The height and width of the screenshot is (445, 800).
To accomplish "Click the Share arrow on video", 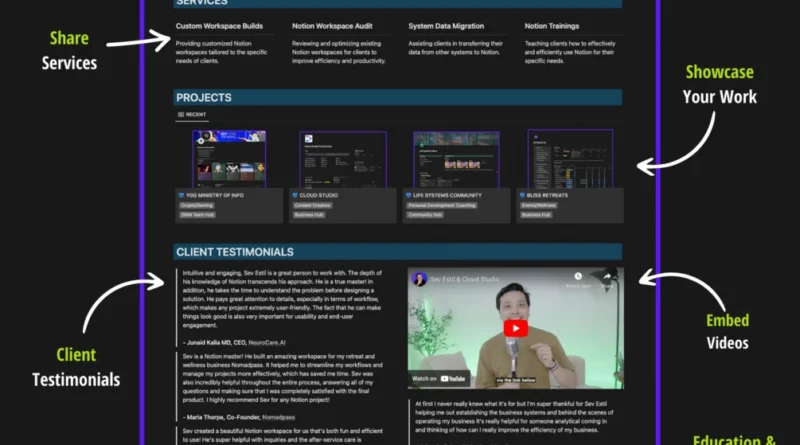I will [607, 276].
